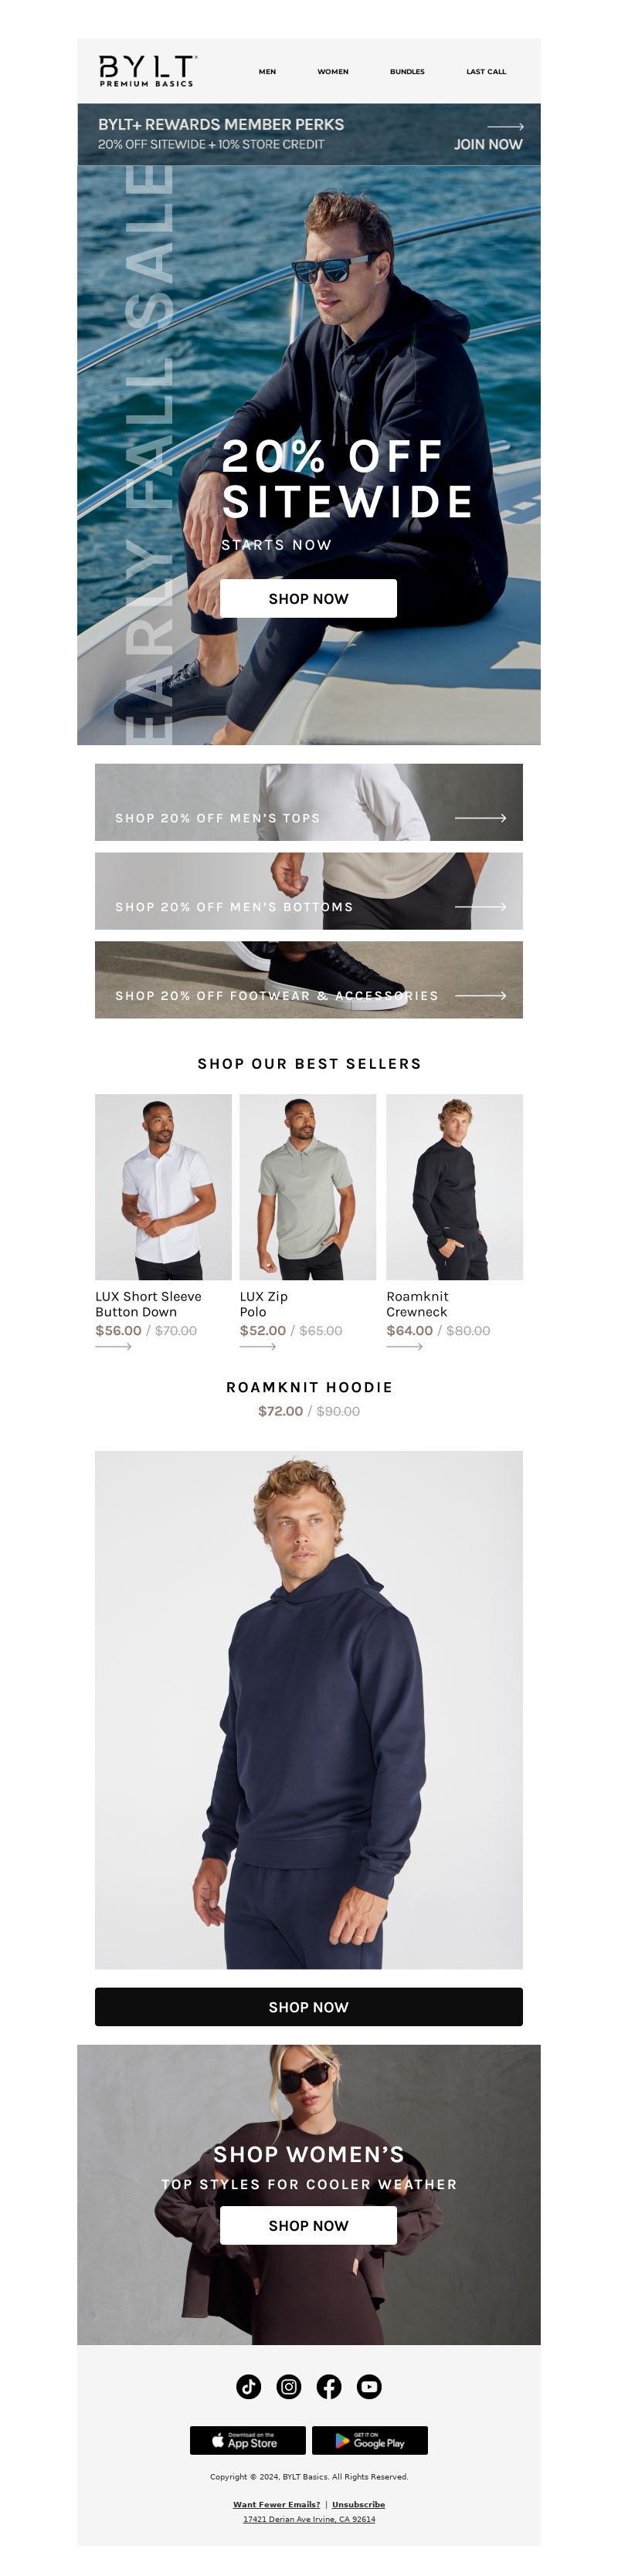Select LUX Short Sleeve Button Down image
The image size is (618, 2576).
(163, 1187)
